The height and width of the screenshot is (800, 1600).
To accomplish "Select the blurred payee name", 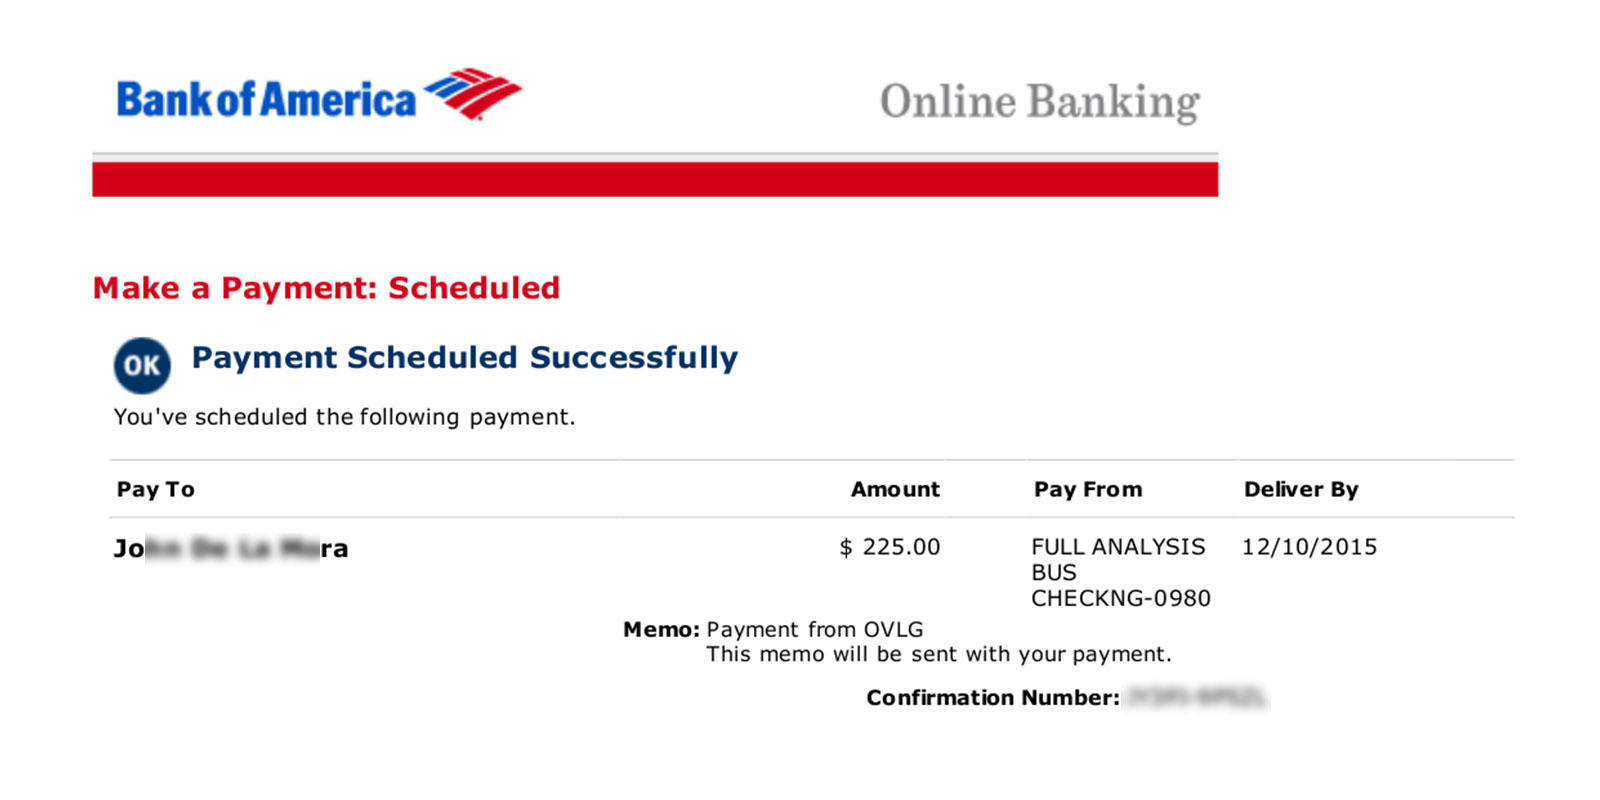I will 231,548.
